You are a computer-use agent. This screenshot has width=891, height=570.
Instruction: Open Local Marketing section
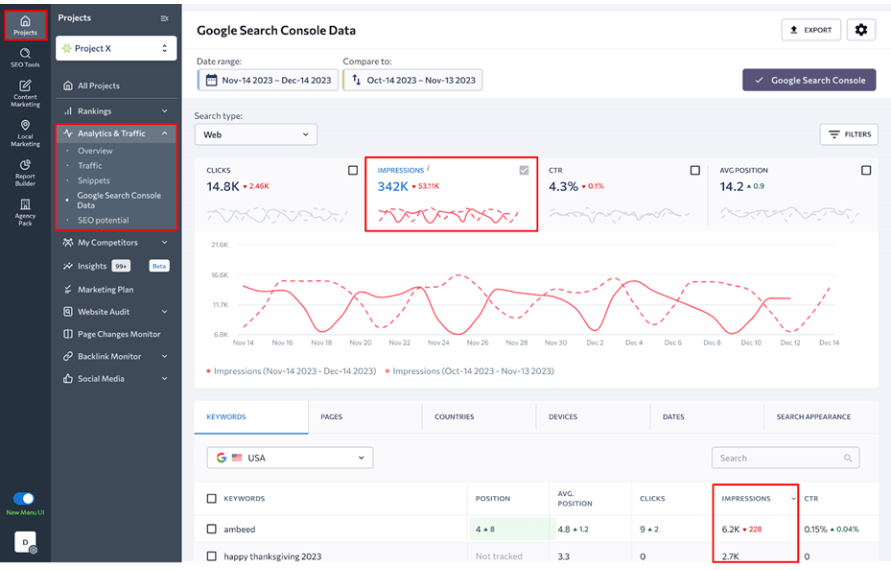click(x=25, y=134)
